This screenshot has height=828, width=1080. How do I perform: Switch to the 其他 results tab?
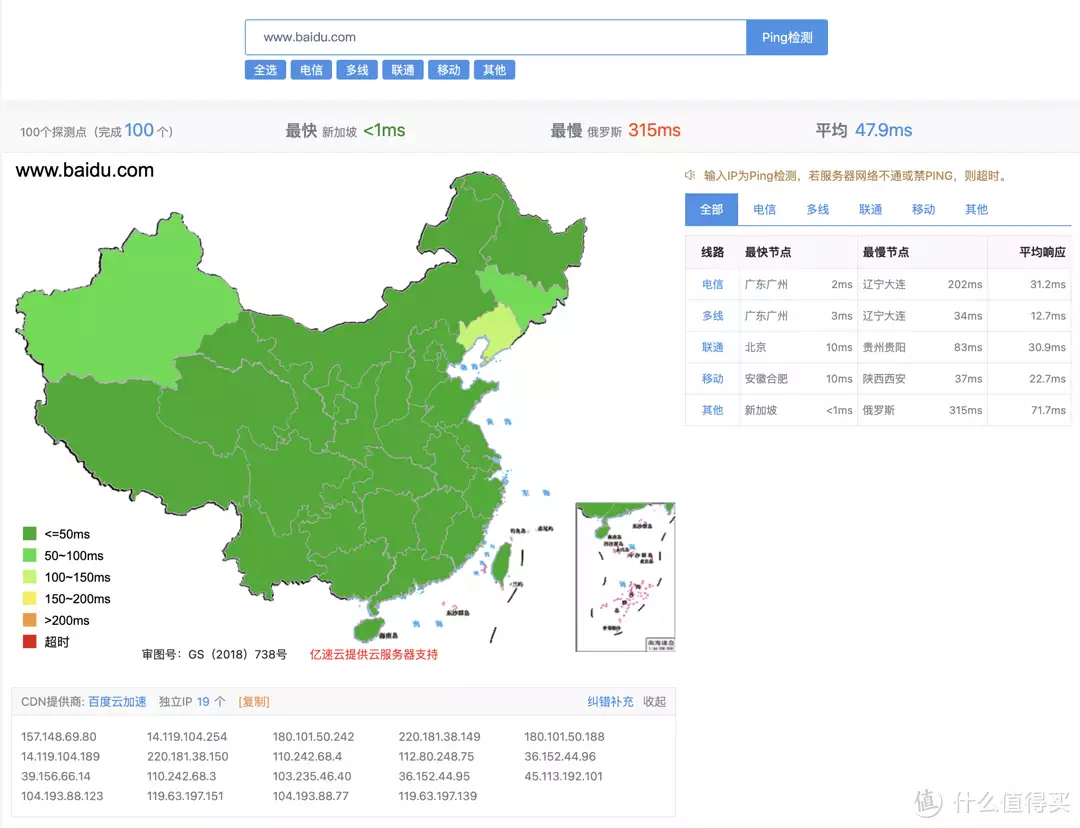976,209
